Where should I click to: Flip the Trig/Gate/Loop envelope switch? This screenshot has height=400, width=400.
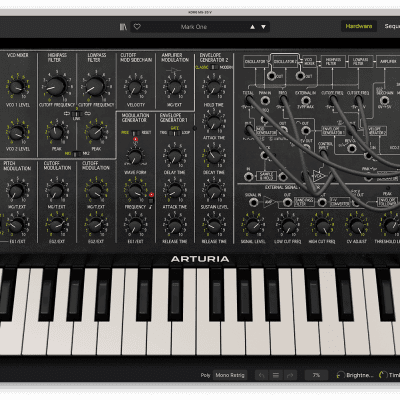[174, 133]
